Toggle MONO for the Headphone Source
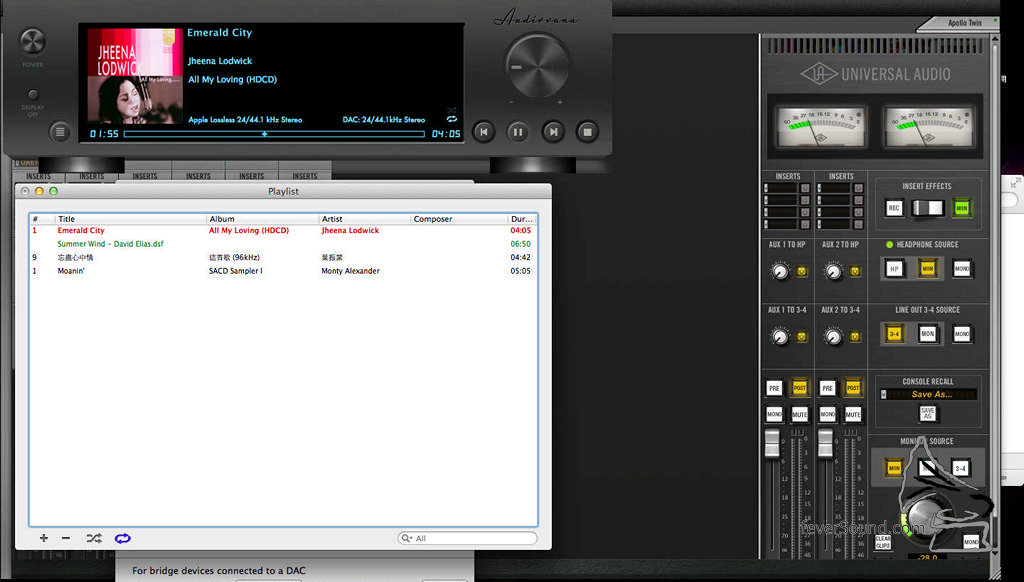 click(962, 268)
